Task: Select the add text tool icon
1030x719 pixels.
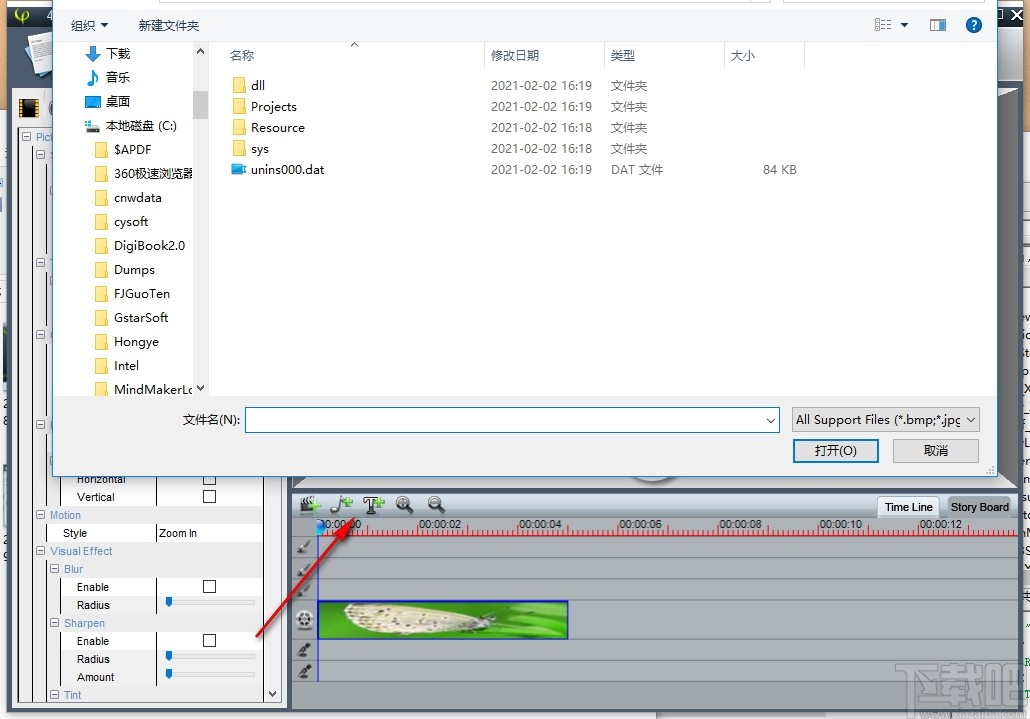Action: 372,504
